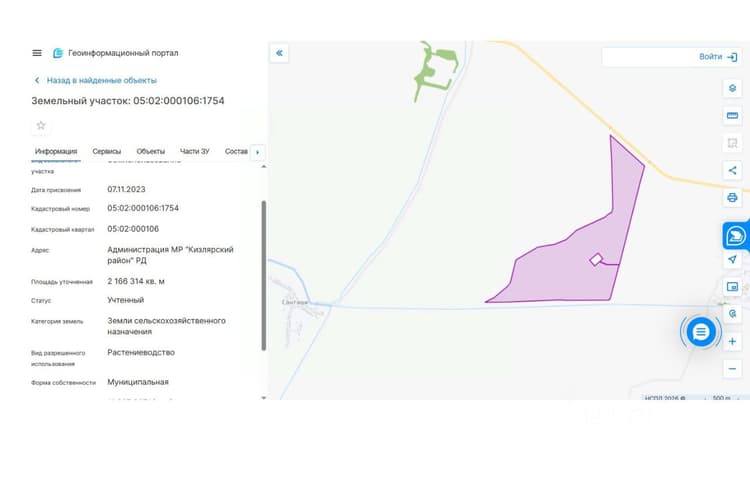
Task: Go back via Назад в найденные объекты
Action: 96,80
